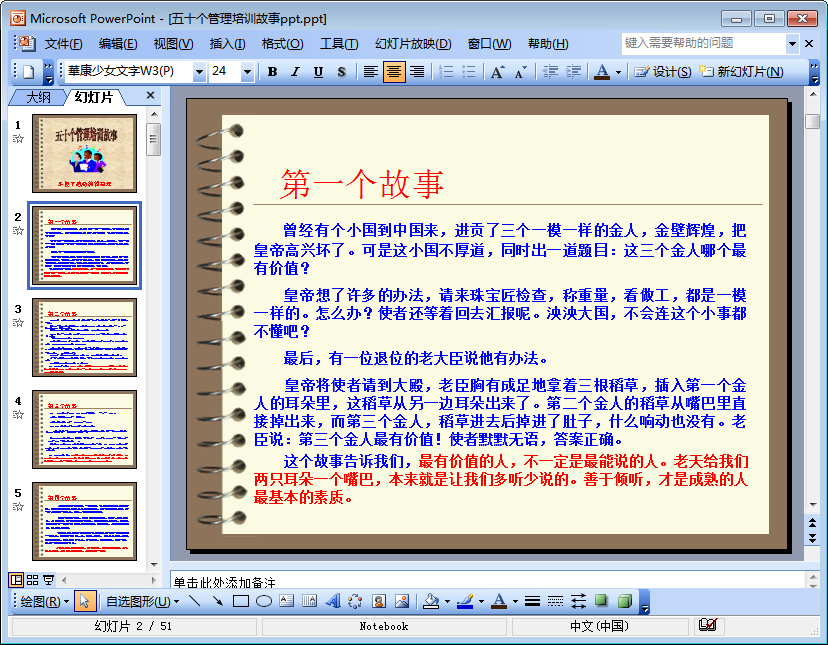828x645 pixels.
Task: Select the Oval drawing tool
Action: [264, 601]
